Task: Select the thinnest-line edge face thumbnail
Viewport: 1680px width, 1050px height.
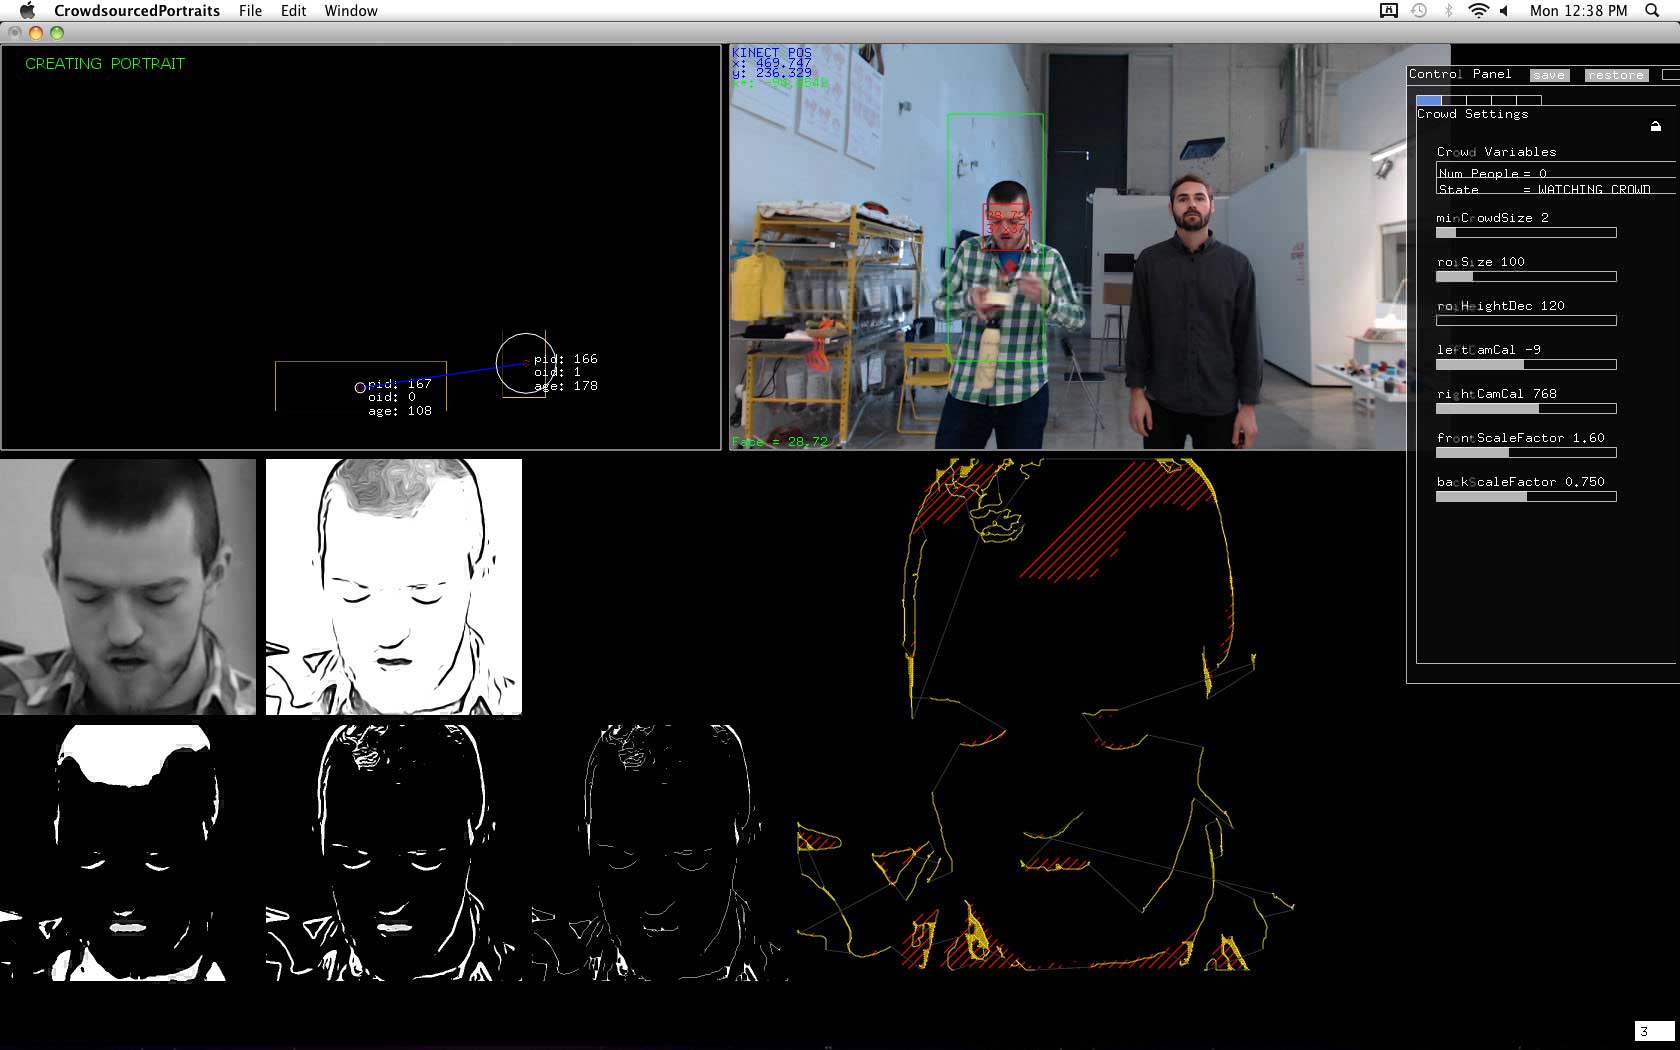Action: tap(660, 853)
